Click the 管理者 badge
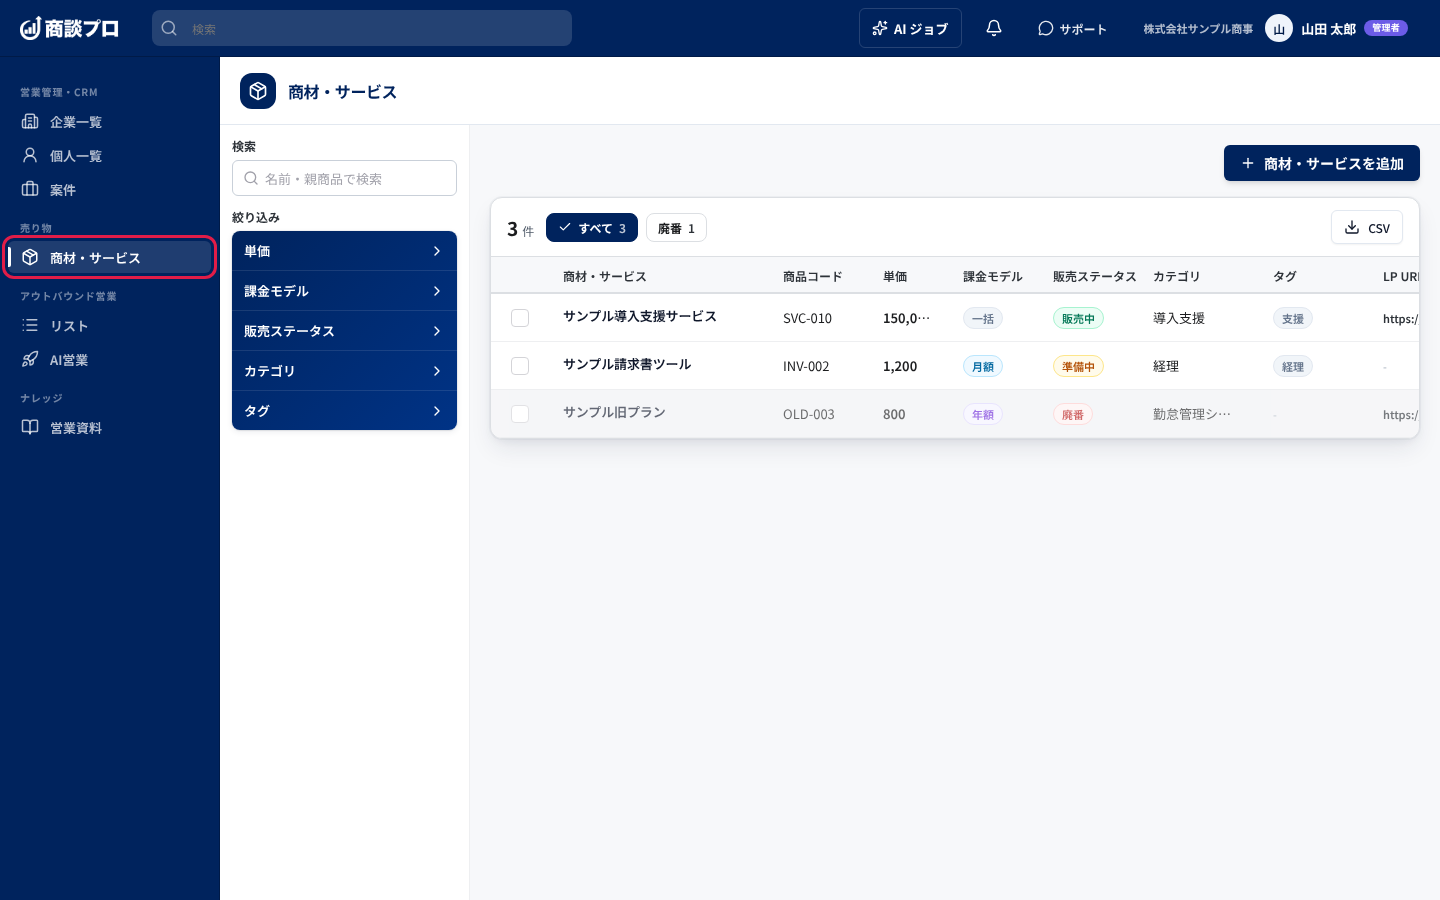This screenshot has height=900, width=1440. (1386, 28)
